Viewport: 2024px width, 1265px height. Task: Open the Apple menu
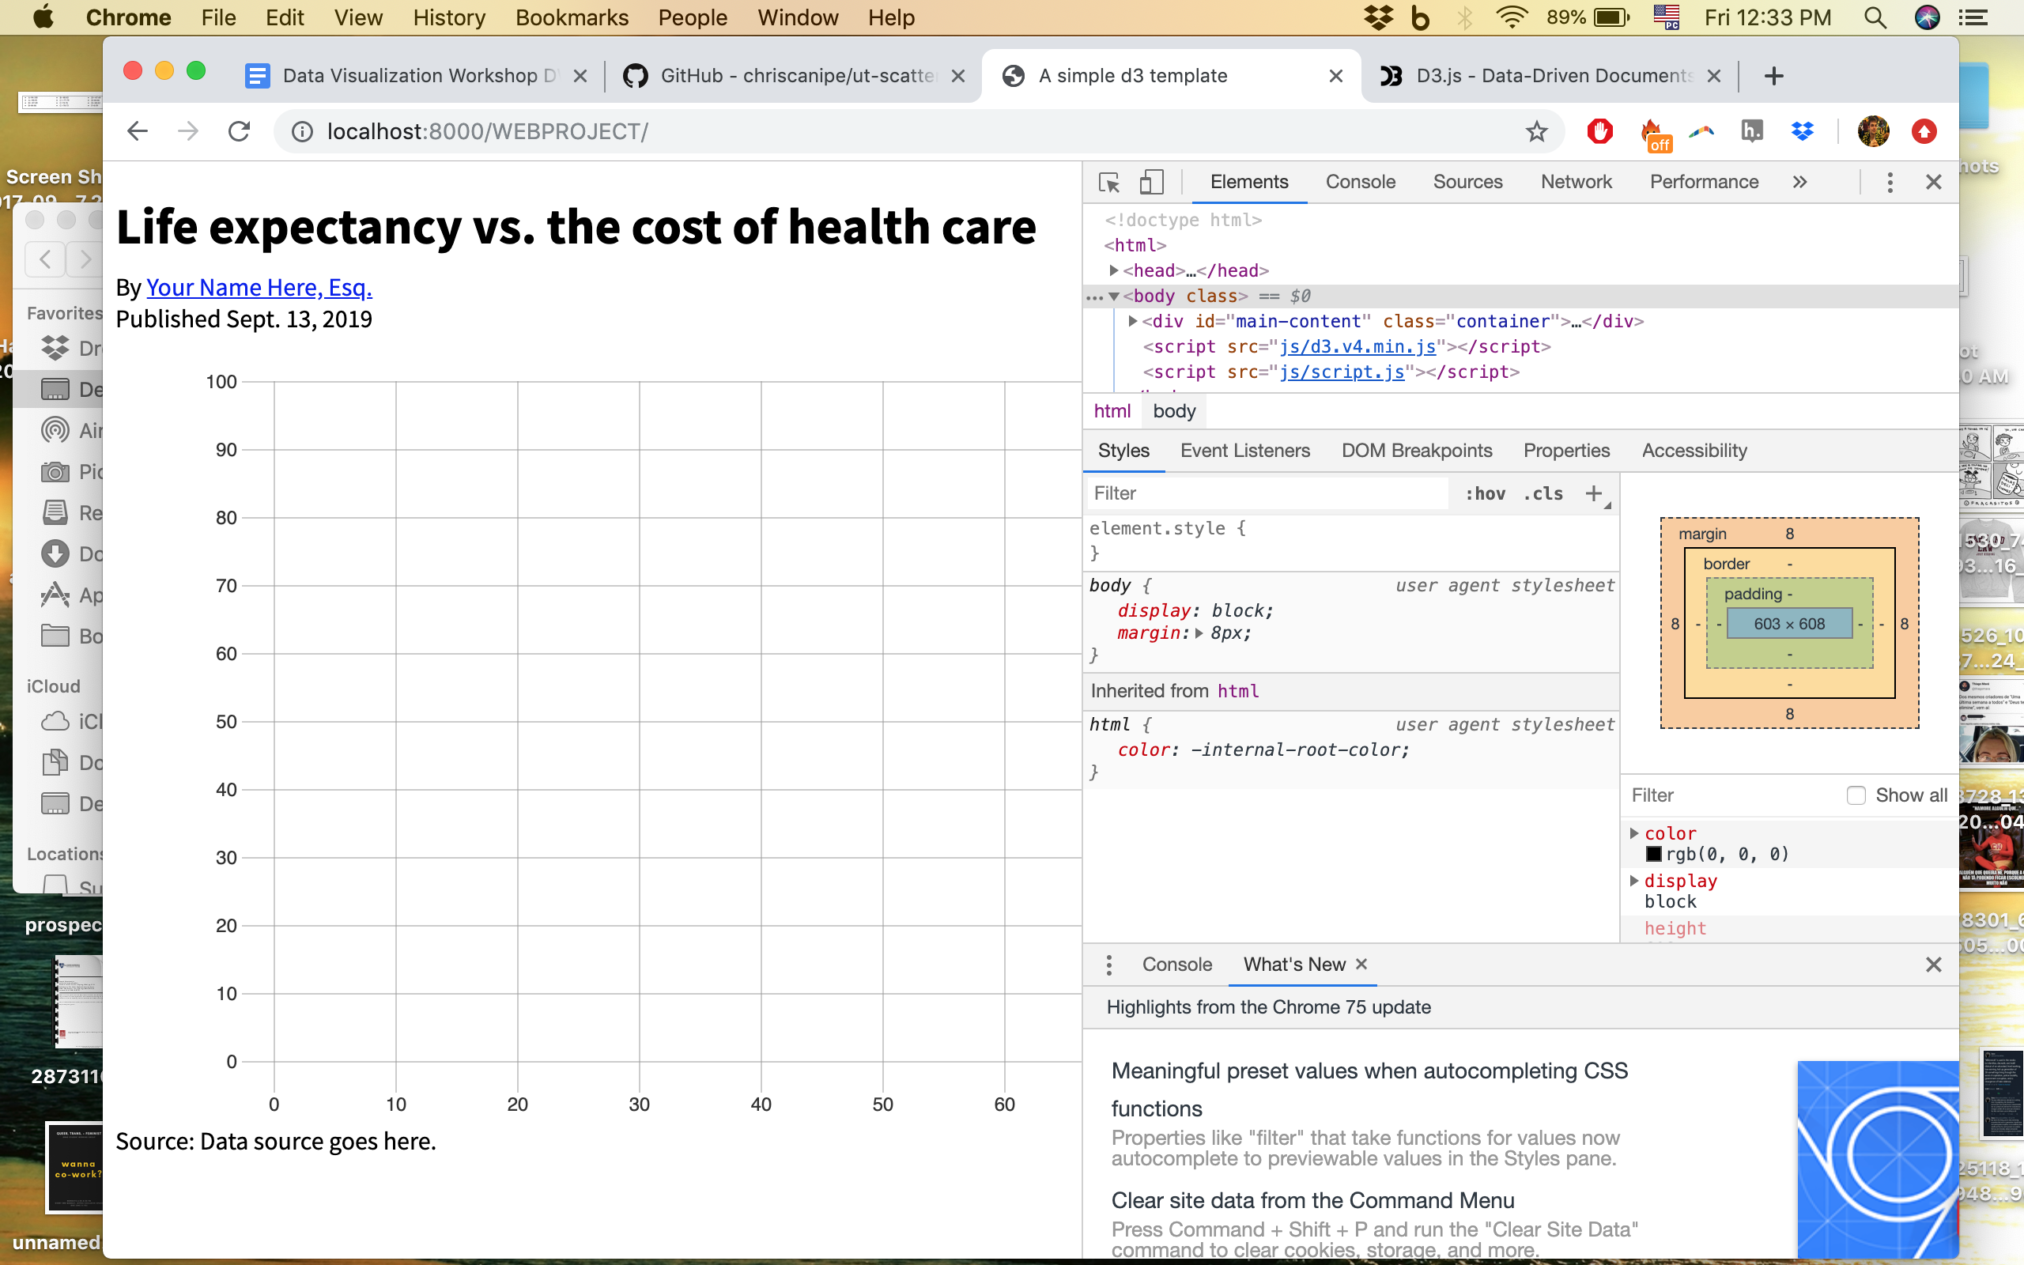[43, 17]
